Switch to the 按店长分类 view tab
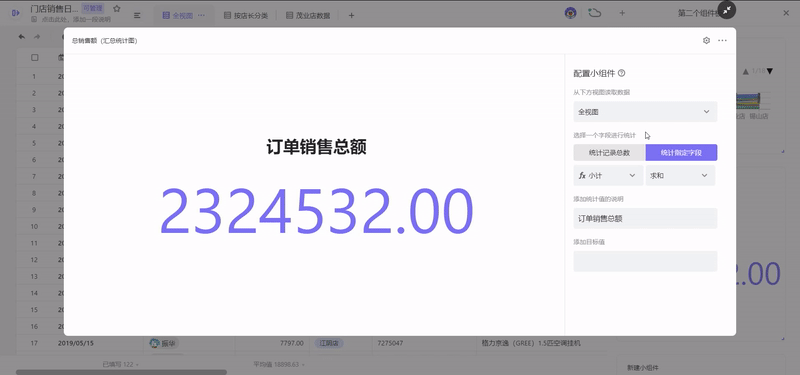The height and width of the screenshot is (375, 800). point(246,15)
